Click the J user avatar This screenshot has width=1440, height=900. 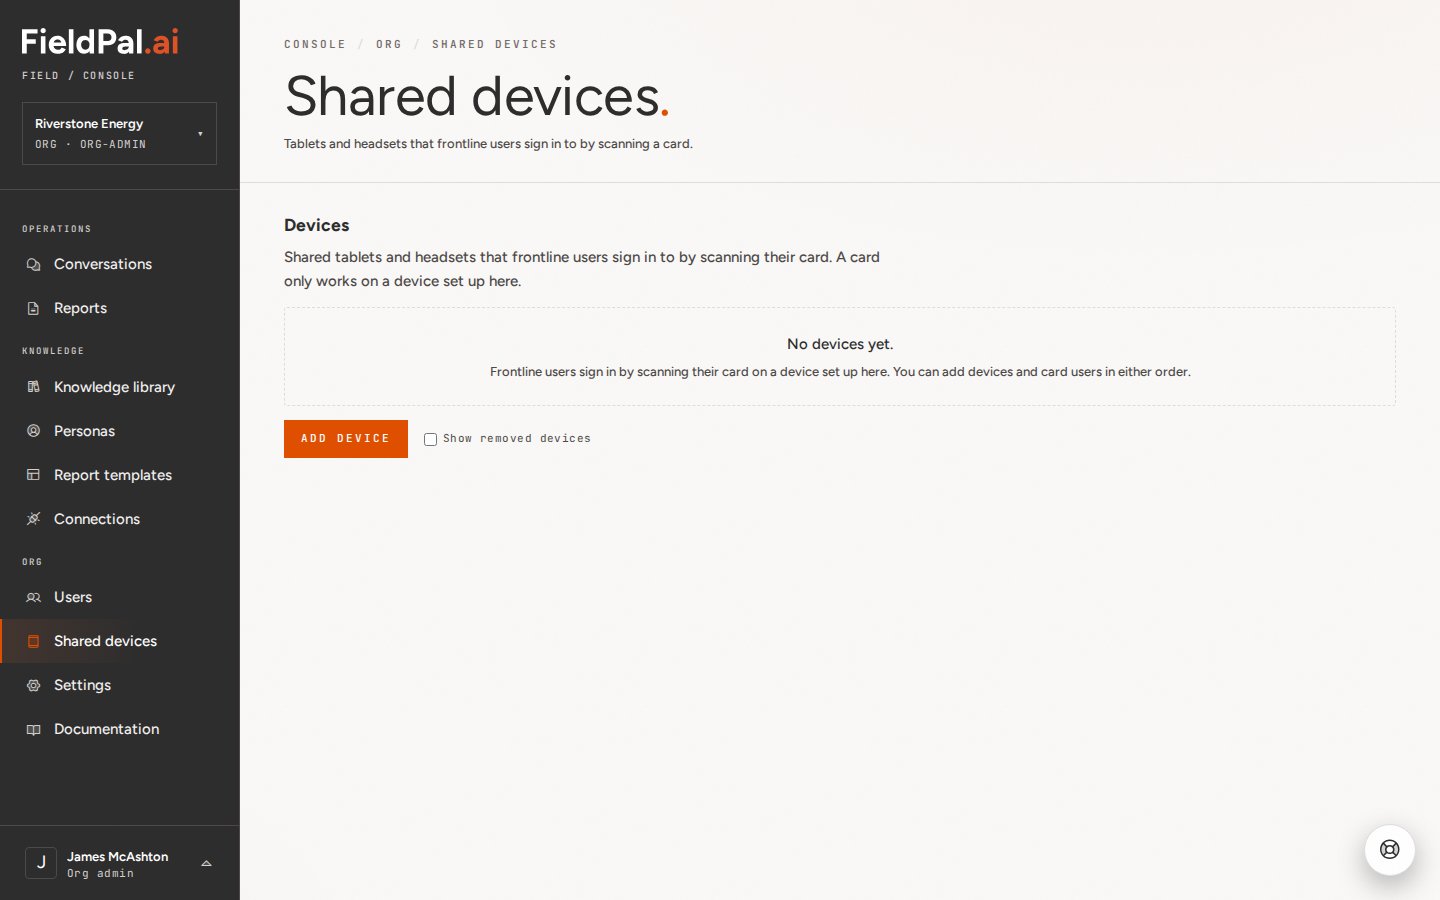pos(41,862)
